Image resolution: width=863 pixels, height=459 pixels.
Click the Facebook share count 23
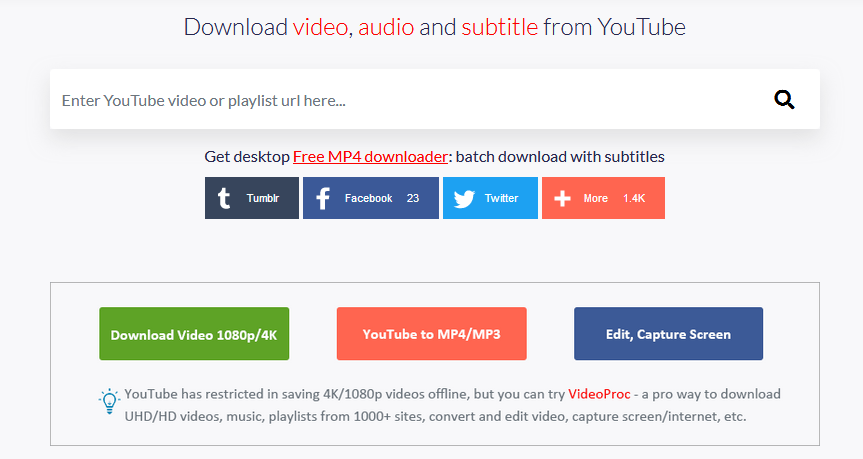point(412,198)
